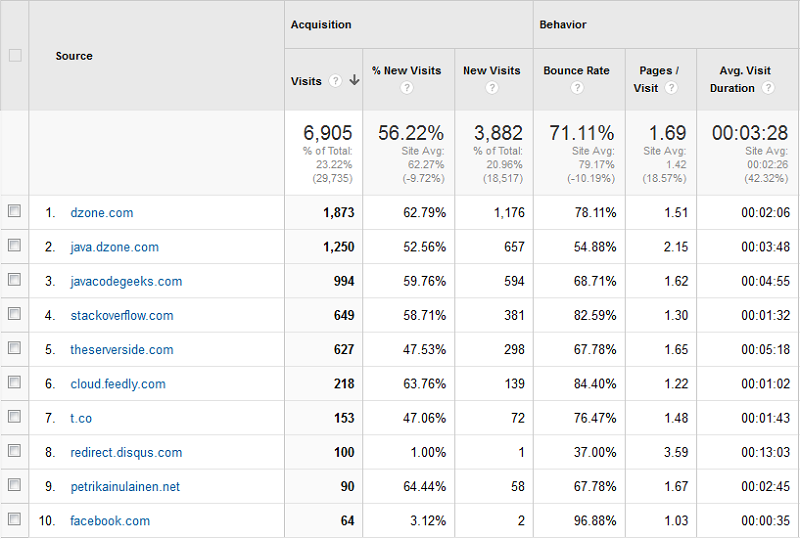Open the theserverside.com source link
The width and height of the screenshot is (800, 539).
(x=121, y=350)
